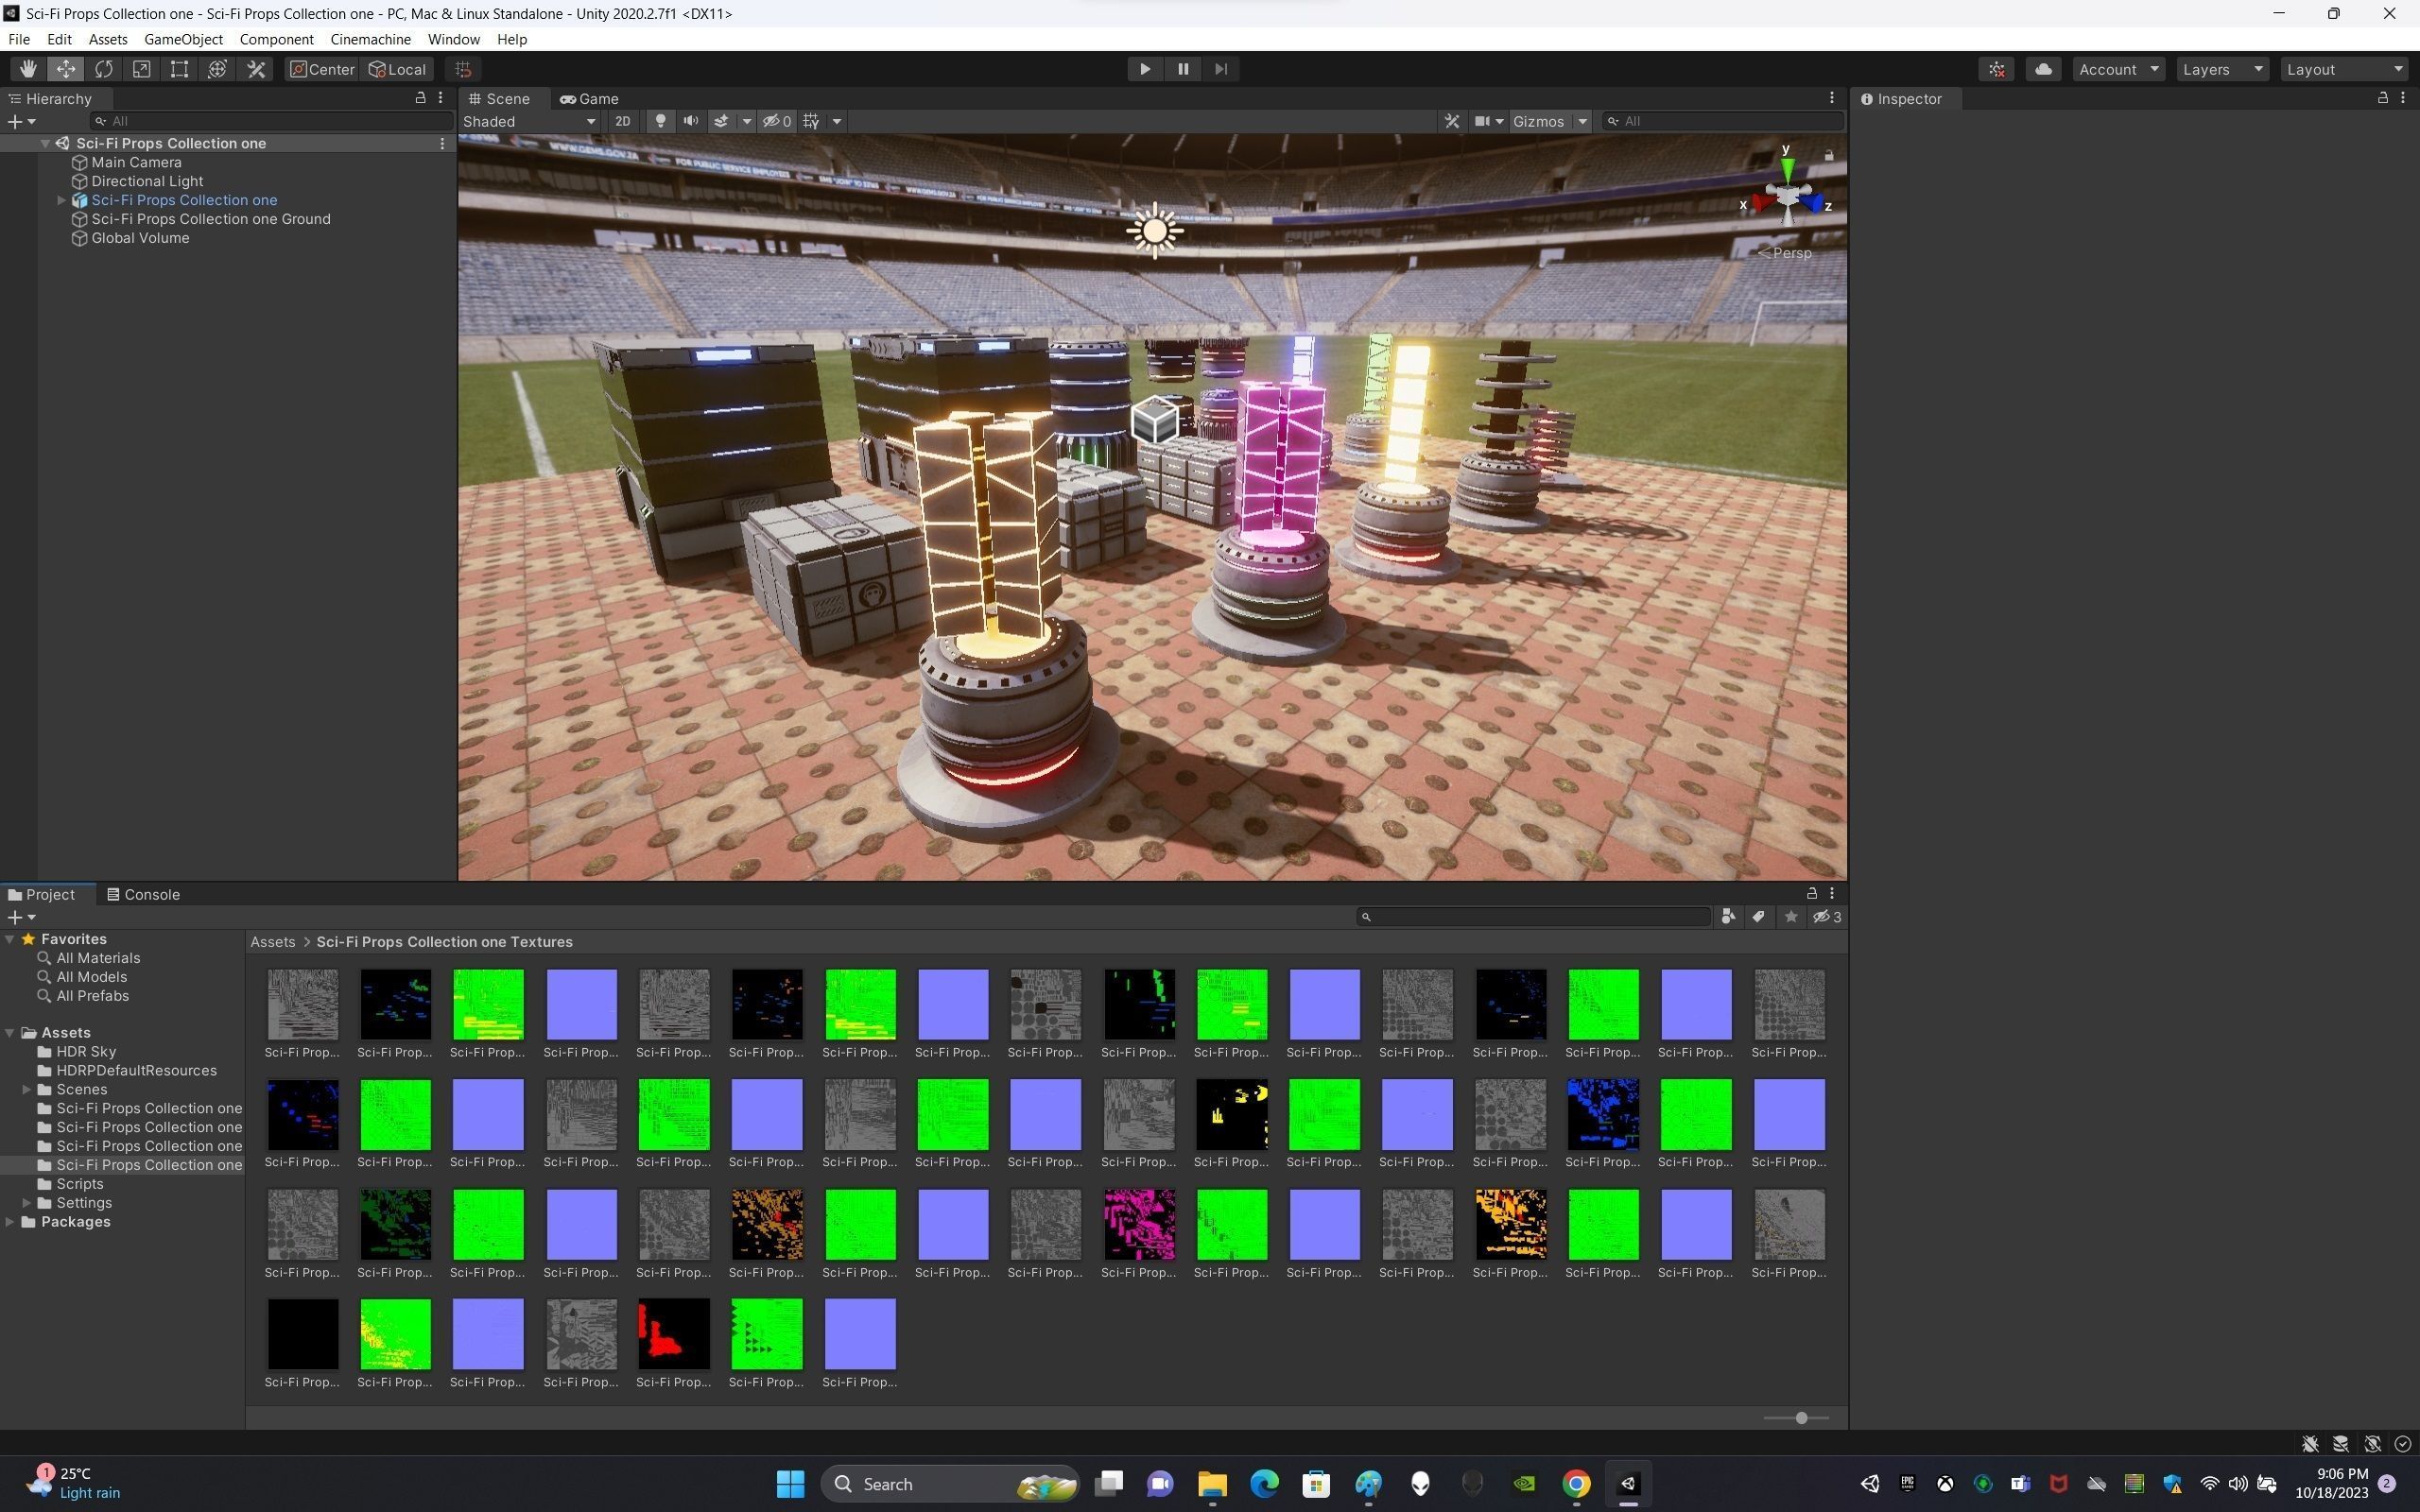The width and height of the screenshot is (2420, 1512).
Task: Open the Shaded draw mode dropdown
Action: [529, 121]
